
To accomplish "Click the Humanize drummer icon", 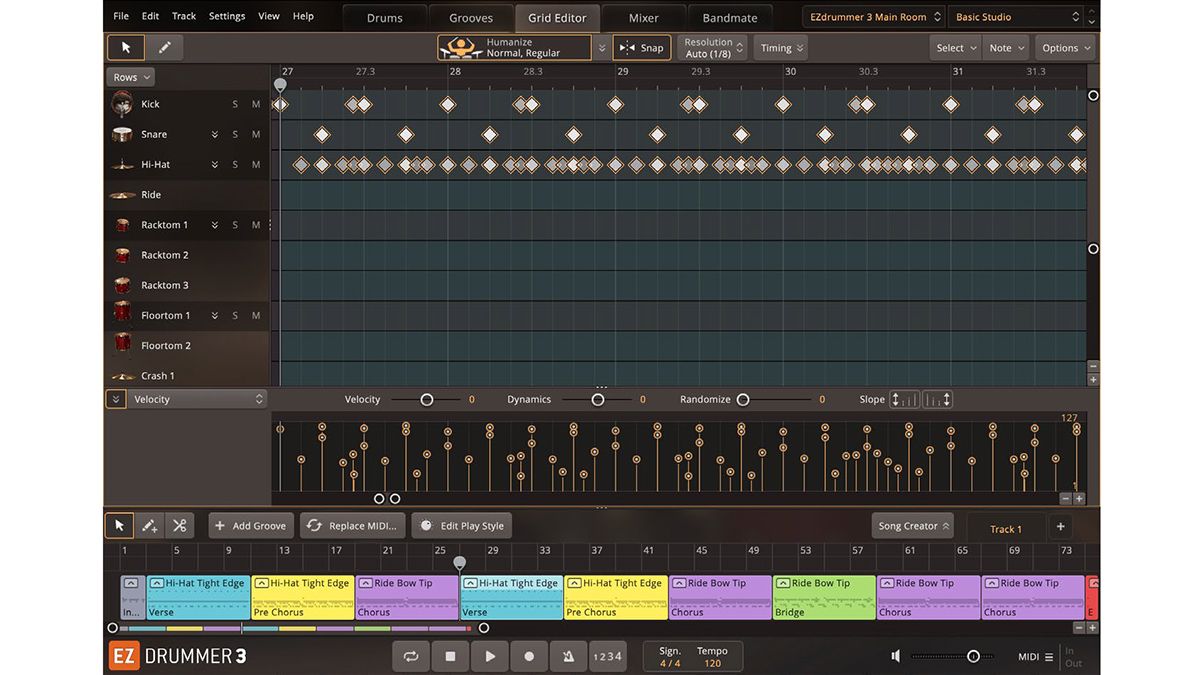I will (461, 47).
